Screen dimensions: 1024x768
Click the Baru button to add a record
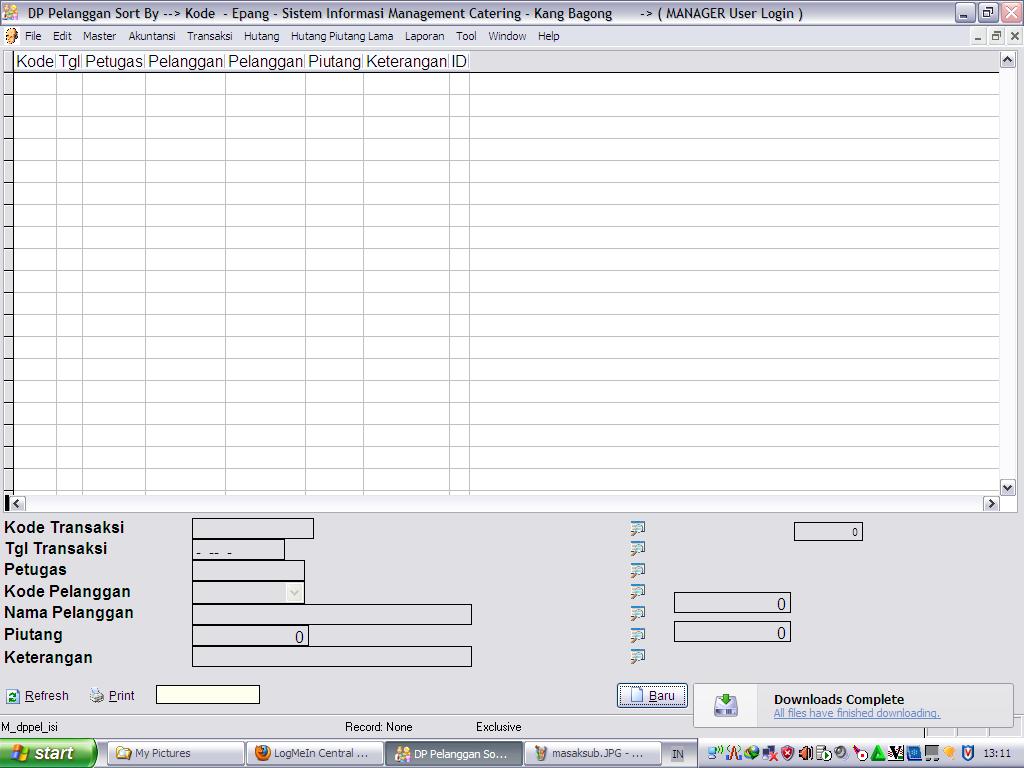pyautogui.click(x=652, y=696)
